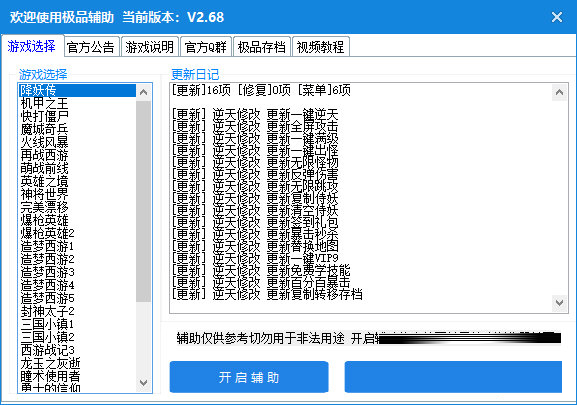This screenshot has height=405, width=577.
Task: Select 造梦西游1 in the game list
Action: point(77,246)
